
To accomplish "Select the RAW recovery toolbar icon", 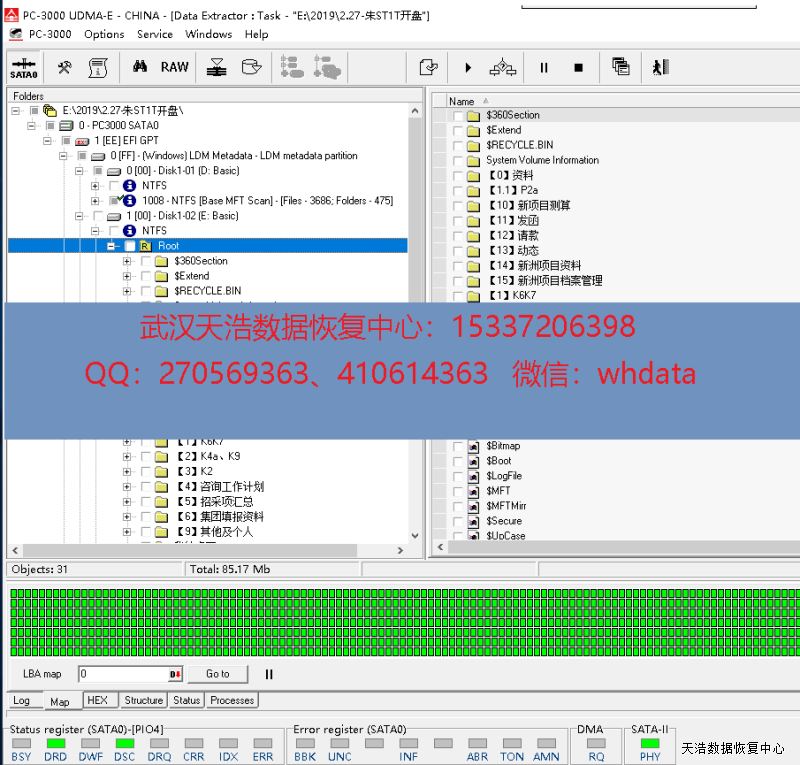I will click(x=174, y=67).
